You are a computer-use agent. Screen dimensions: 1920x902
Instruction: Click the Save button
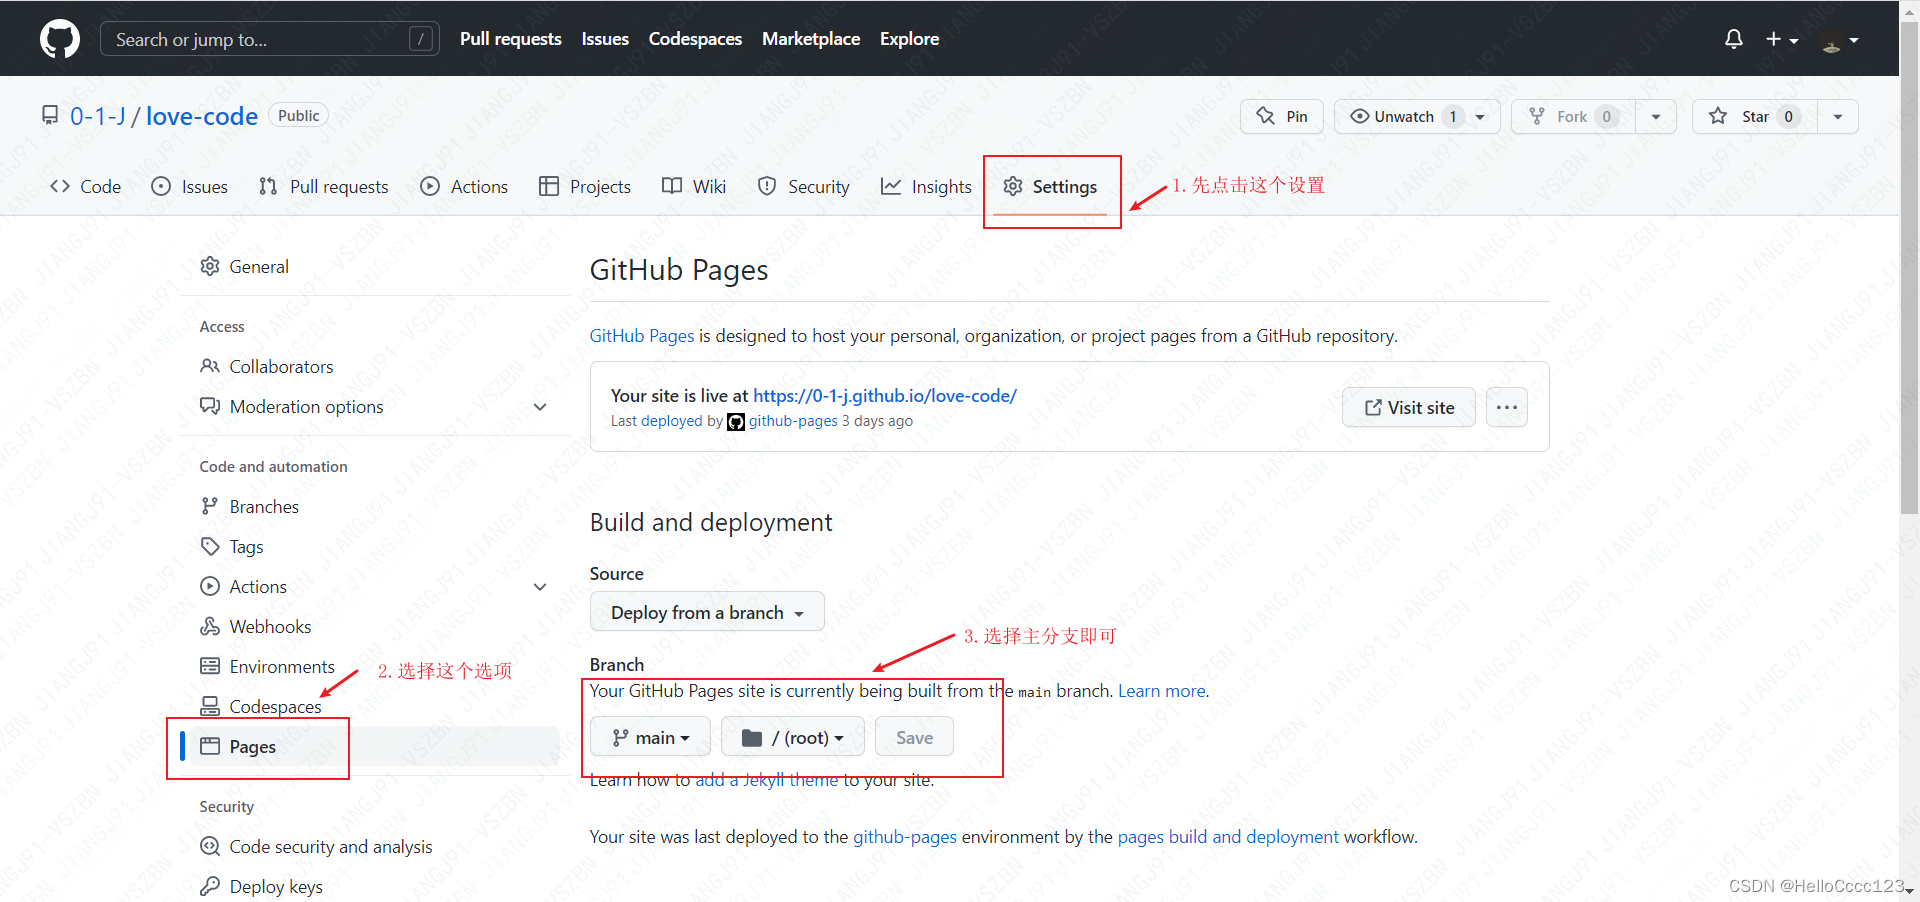pos(914,737)
